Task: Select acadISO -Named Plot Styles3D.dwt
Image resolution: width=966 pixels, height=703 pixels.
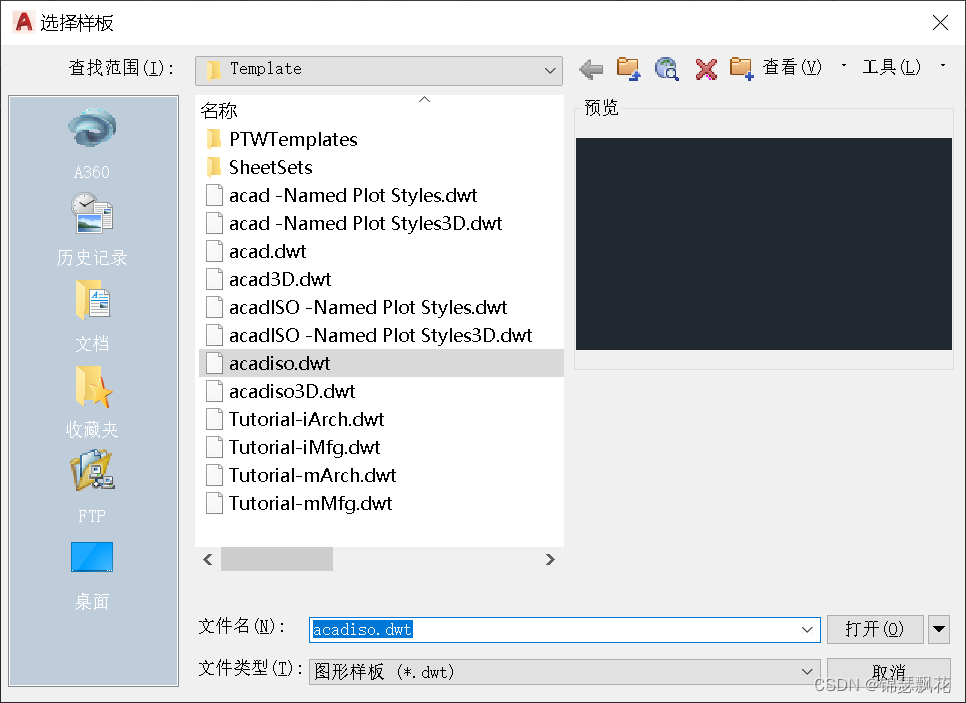Action: point(380,335)
